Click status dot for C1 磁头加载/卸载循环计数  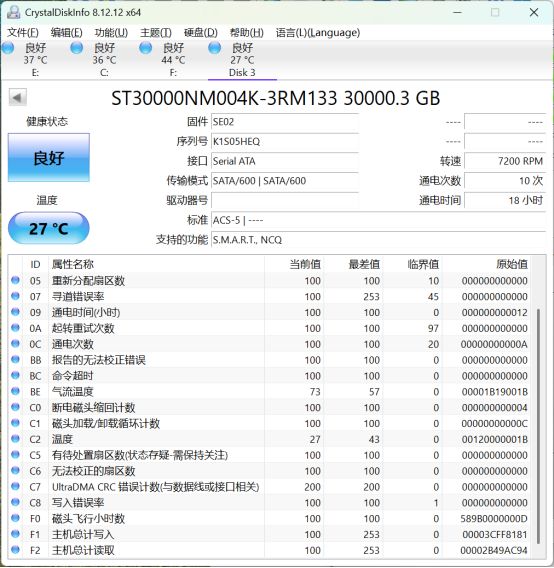(15, 423)
